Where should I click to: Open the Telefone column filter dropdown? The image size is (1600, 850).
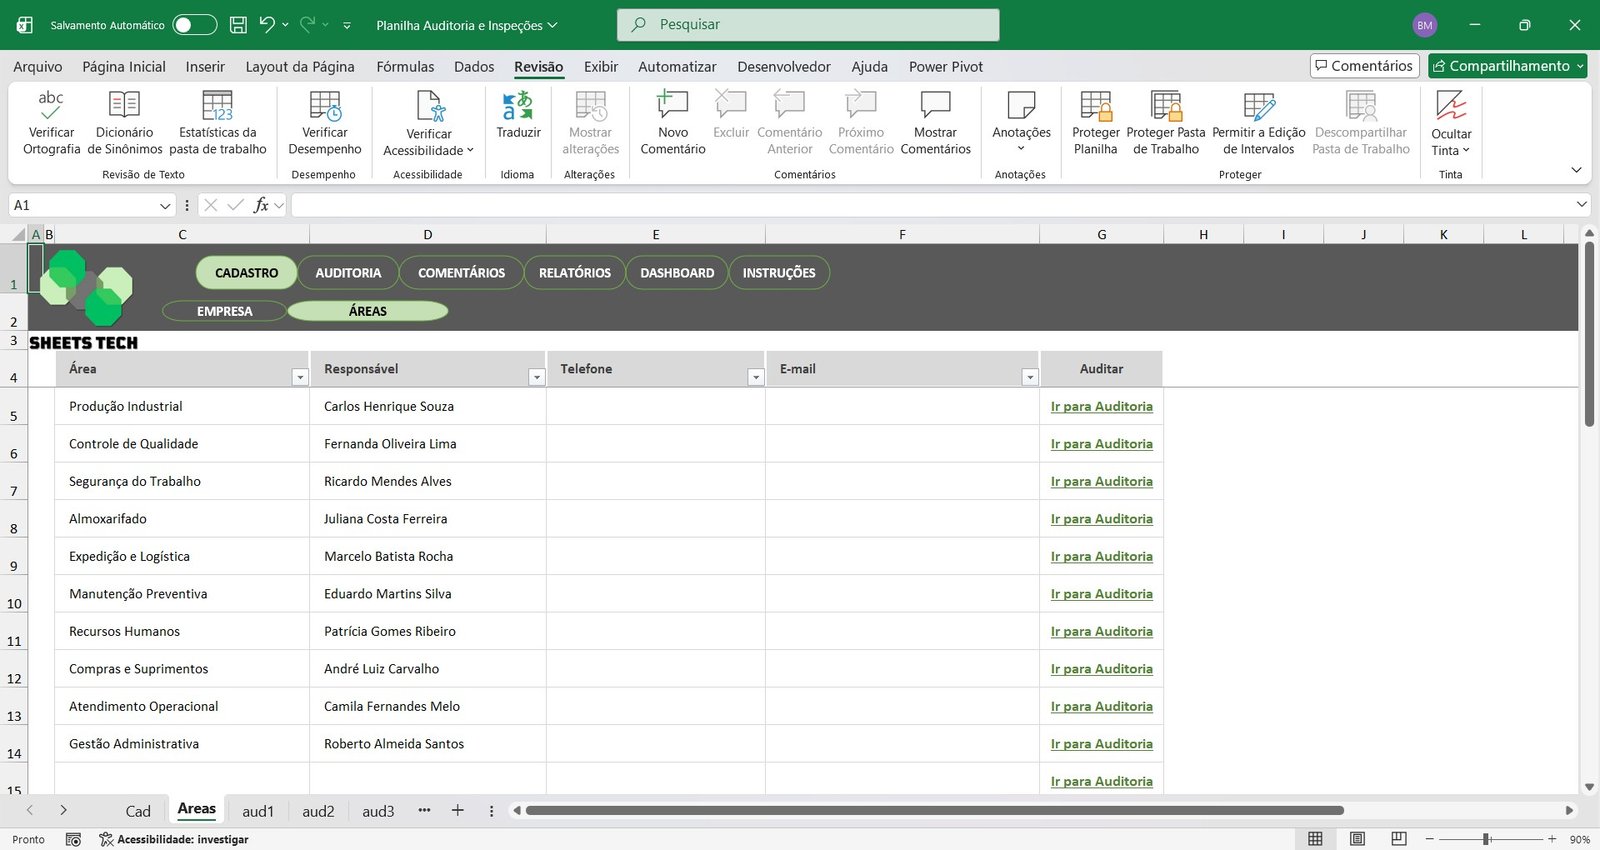click(755, 377)
